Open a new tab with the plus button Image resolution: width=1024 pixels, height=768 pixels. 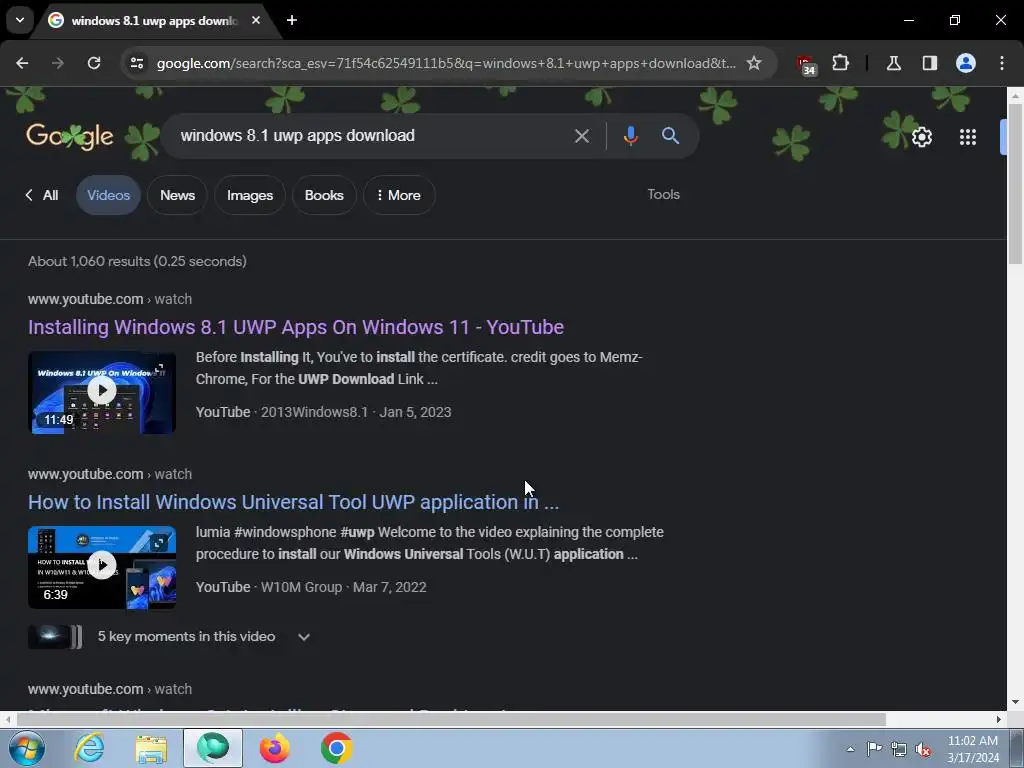(292, 20)
